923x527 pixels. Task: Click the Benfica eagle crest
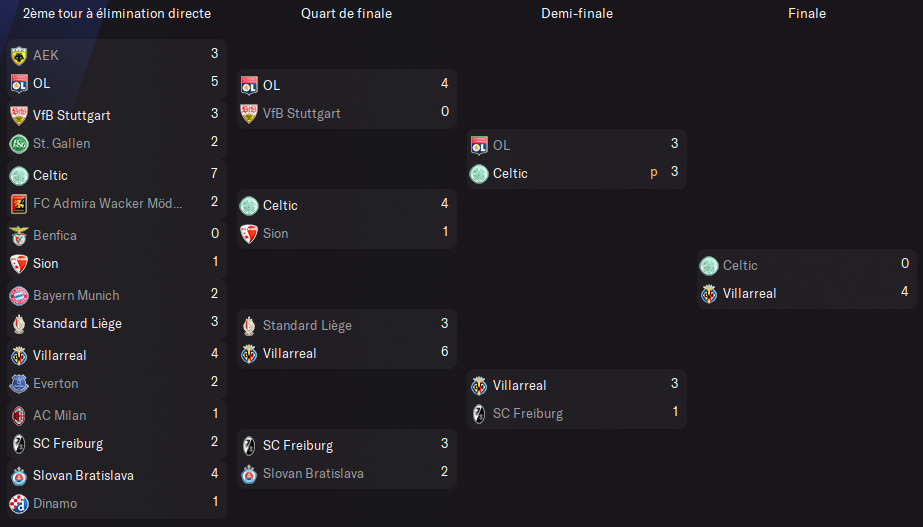tap(19, 236)
